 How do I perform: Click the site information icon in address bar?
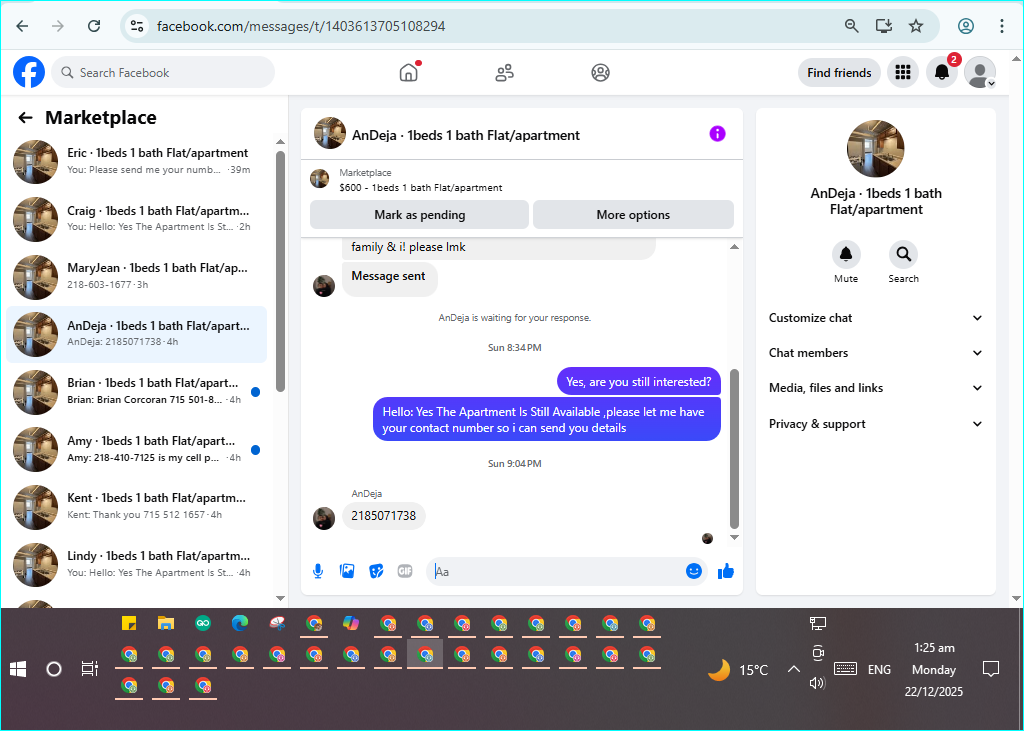(136, 26)
